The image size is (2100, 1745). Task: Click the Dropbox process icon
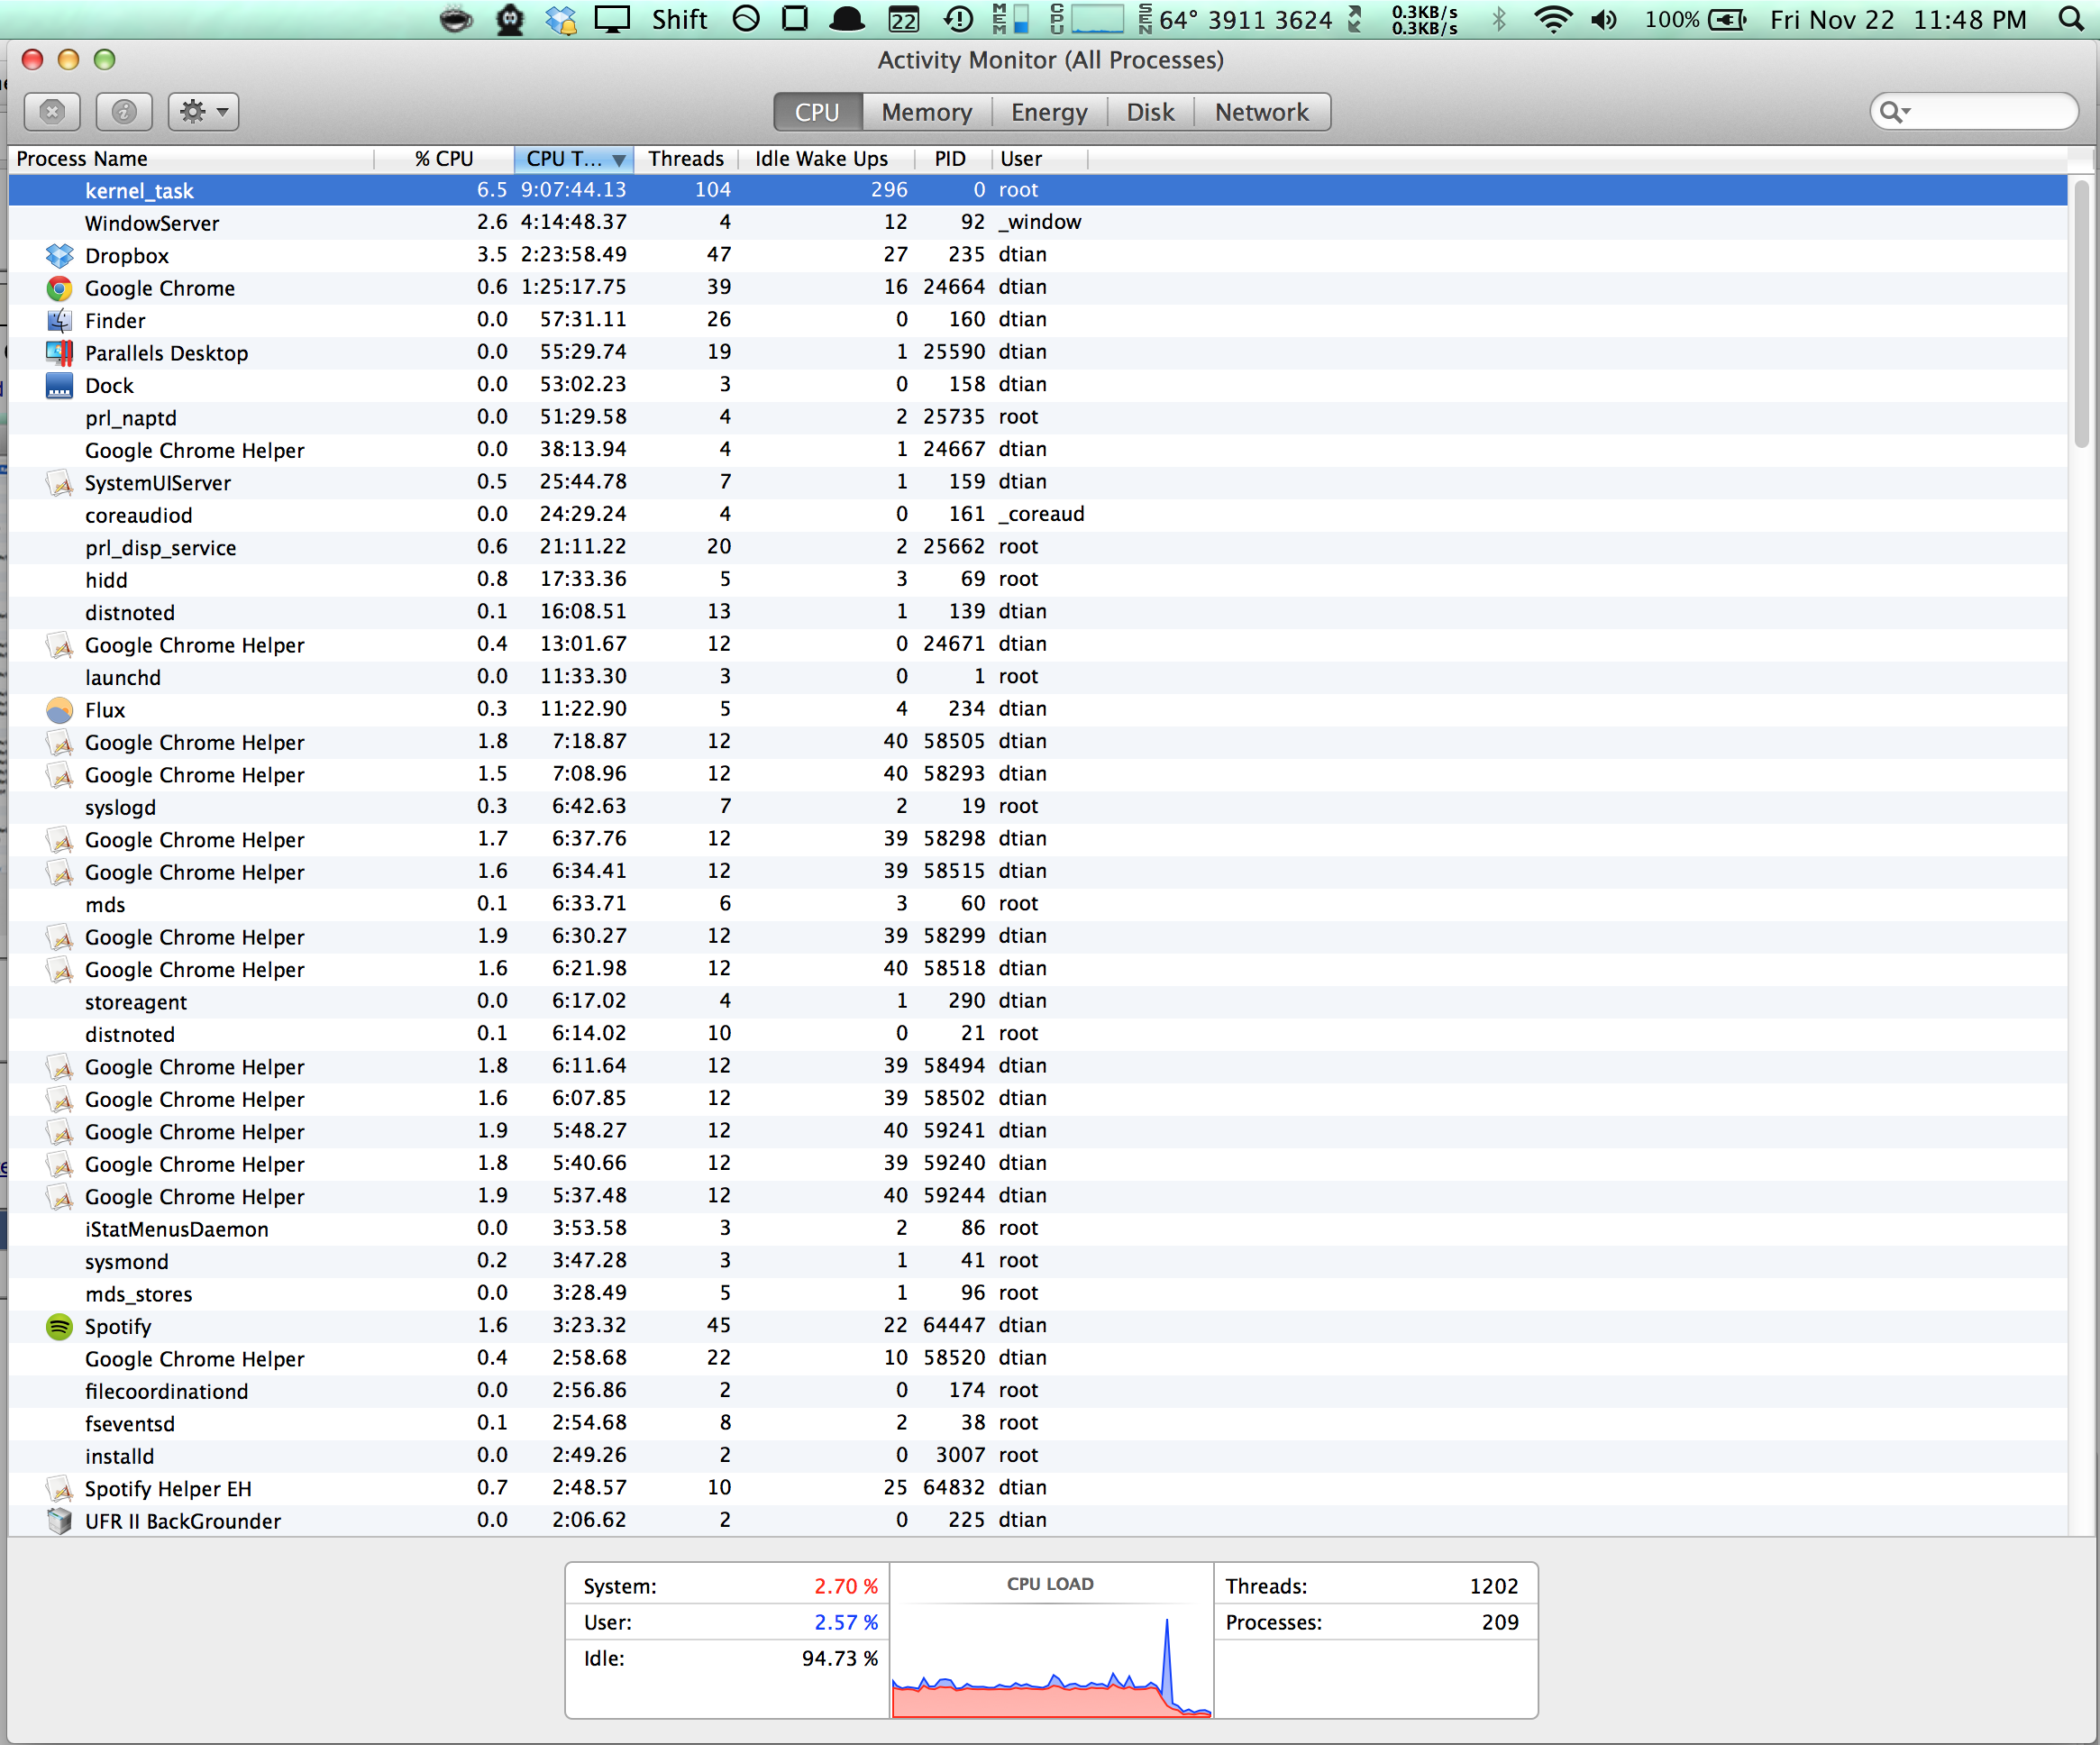tap(60, 256)
